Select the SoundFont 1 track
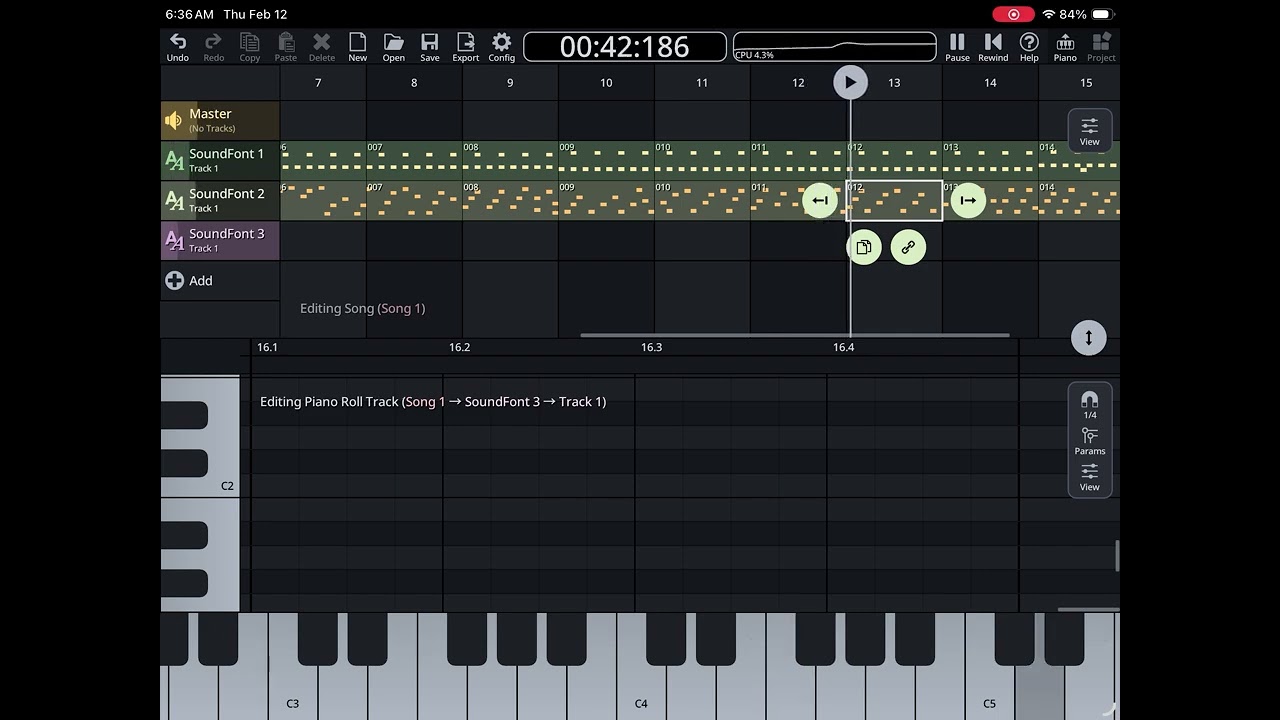 pyautogui.click(x=220, y=160)
